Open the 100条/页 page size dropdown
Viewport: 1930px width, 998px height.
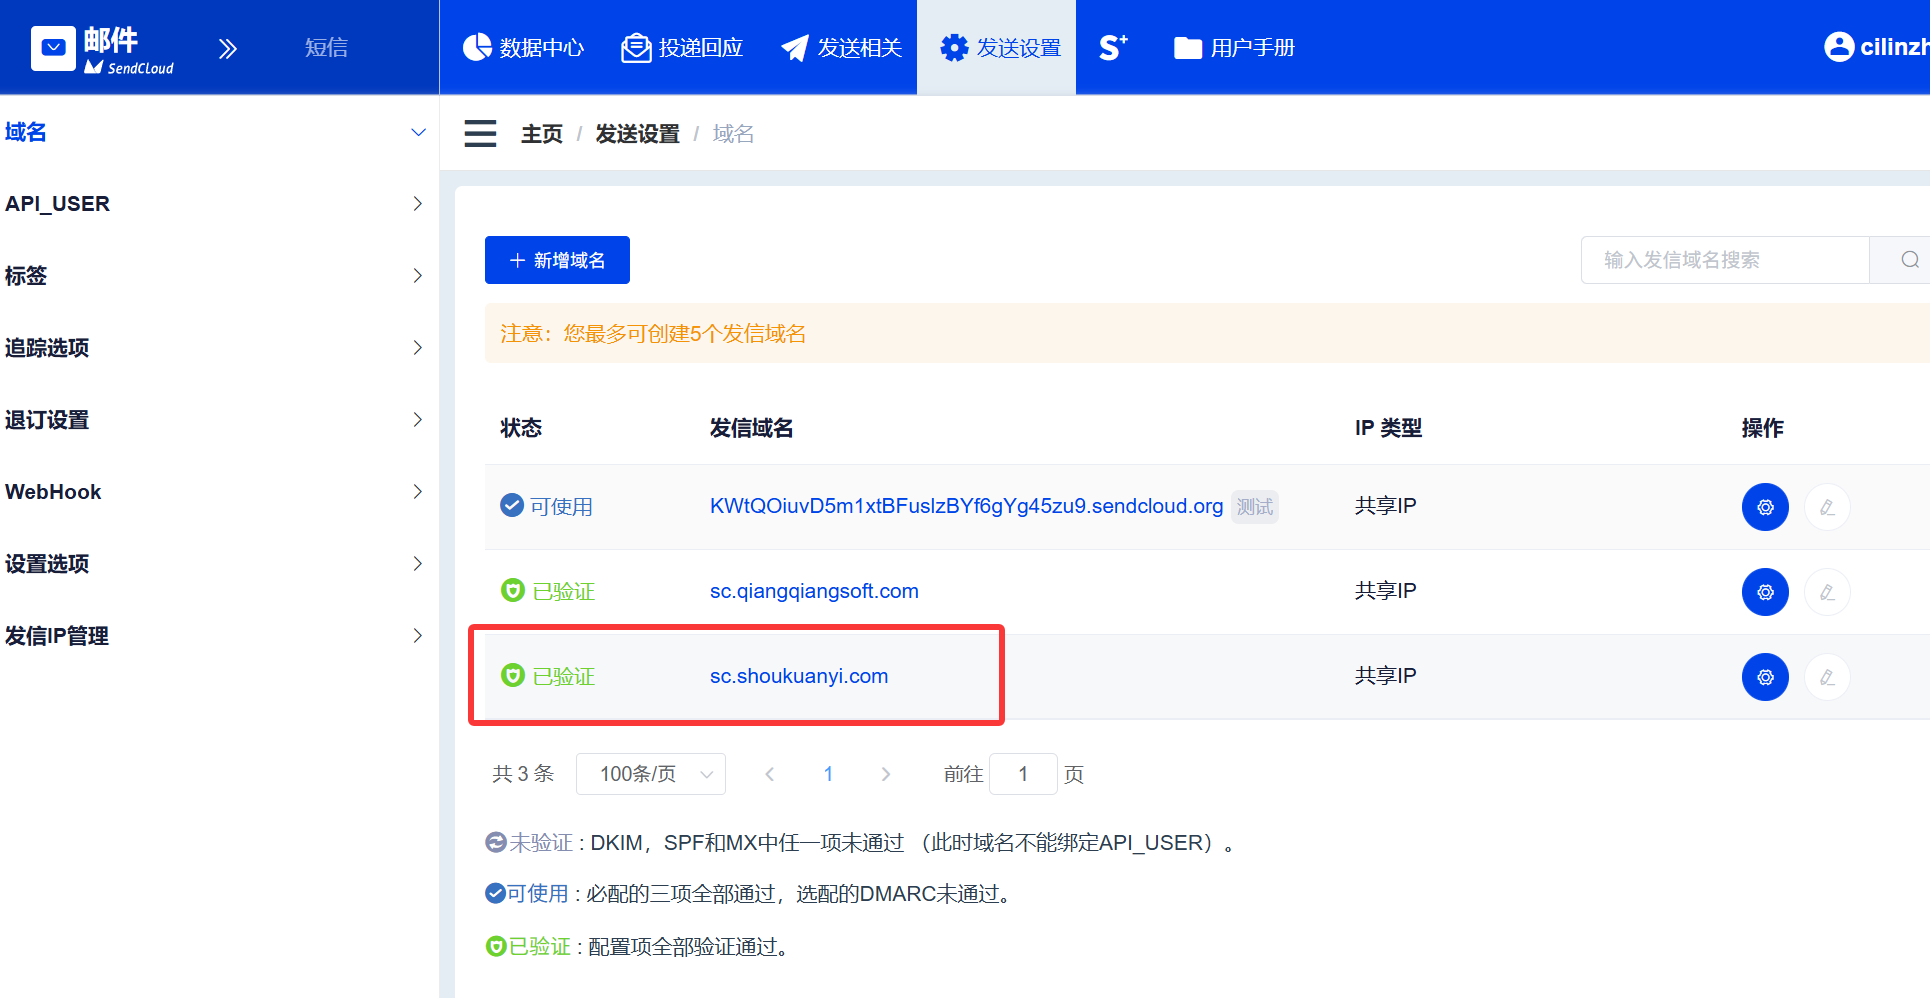tap(651, 774)
